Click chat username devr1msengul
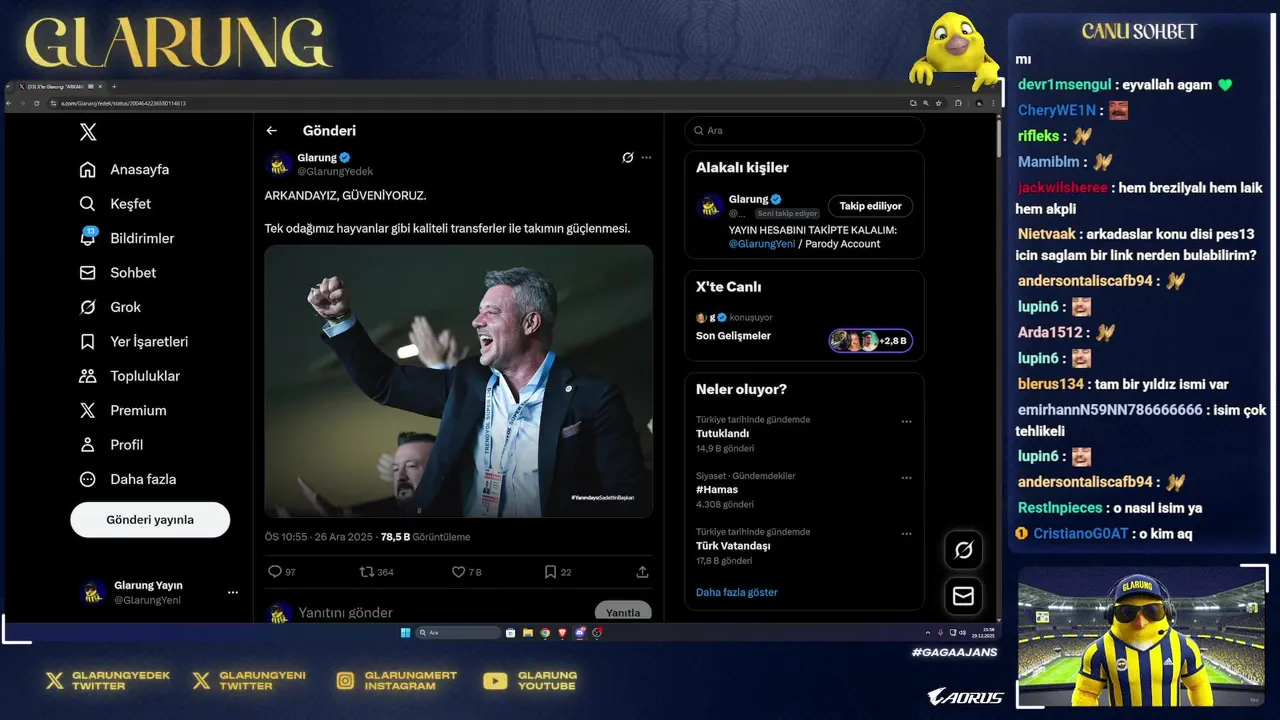The image size is (1280, 720). coord(1065,85)
